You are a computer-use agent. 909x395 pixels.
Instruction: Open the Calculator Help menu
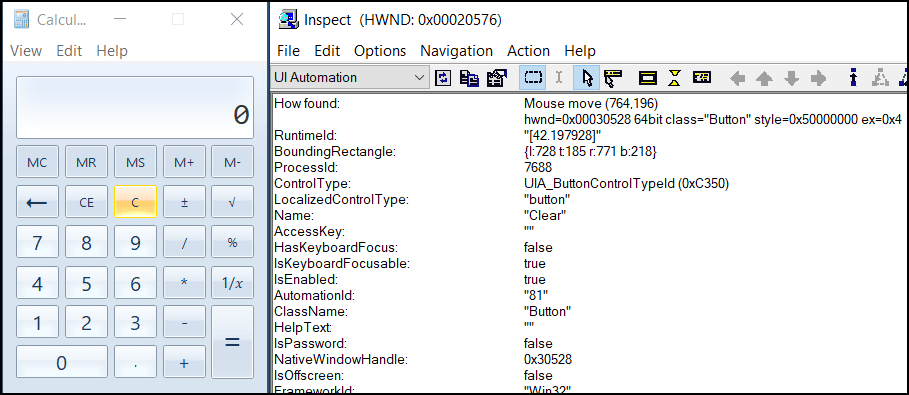click(x=112, y=50)
